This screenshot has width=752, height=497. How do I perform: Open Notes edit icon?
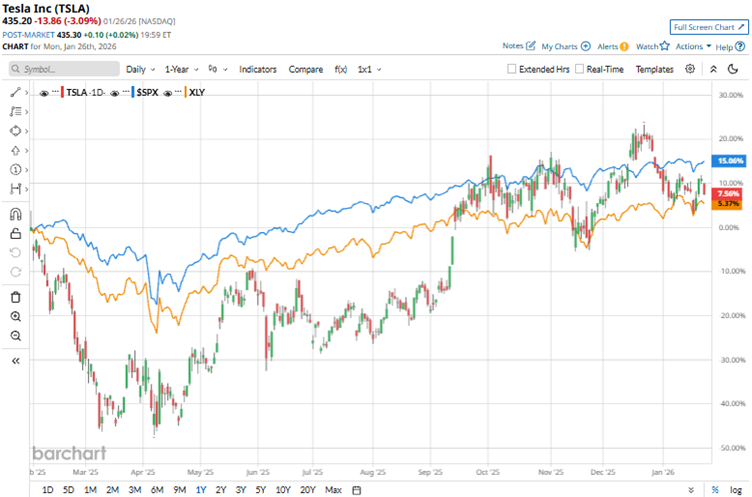tap(530, 46)
